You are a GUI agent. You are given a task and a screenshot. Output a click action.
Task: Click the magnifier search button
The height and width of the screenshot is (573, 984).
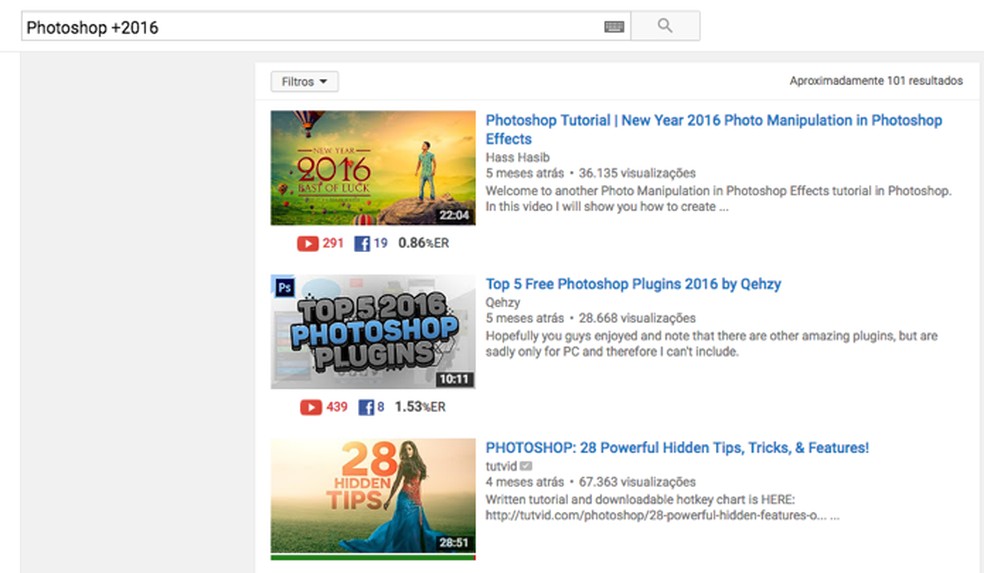click(x=665, y=26)
